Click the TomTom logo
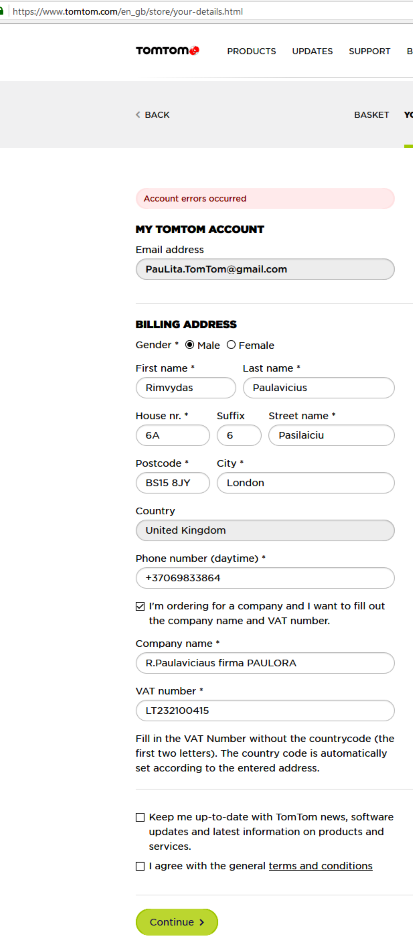This screenshot has width=413, height=941. point(167,51)
